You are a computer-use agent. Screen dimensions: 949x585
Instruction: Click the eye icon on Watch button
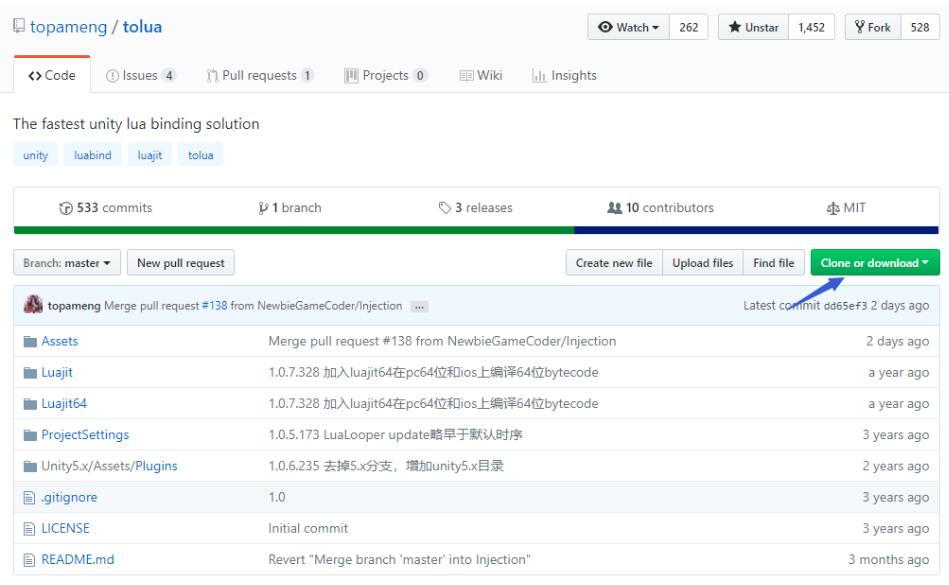pyautogui.click(x=605, y=27)
